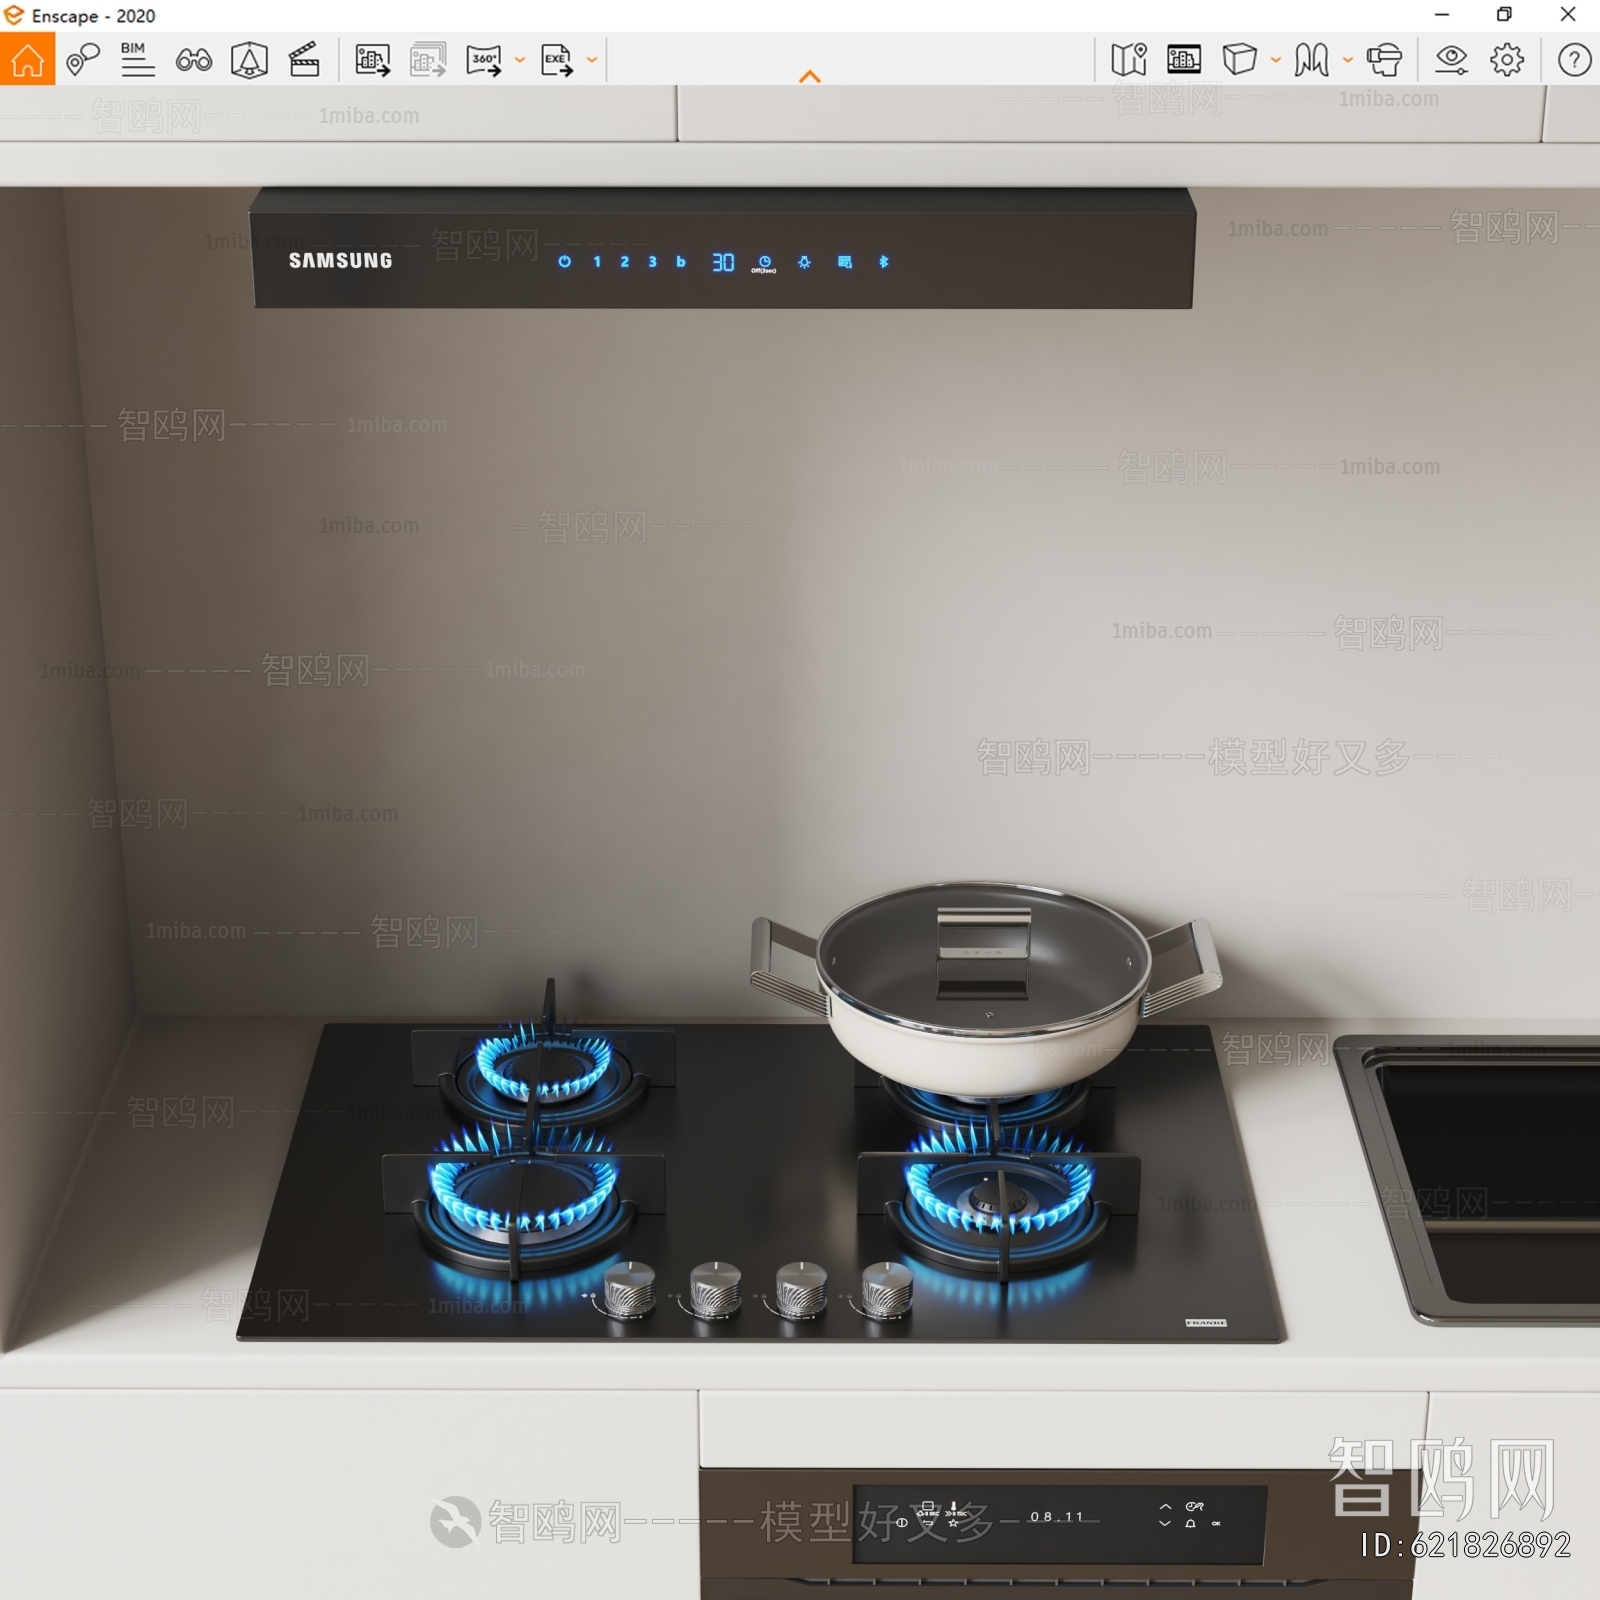Click the Enscape logo in the title bar

(14, 15)
